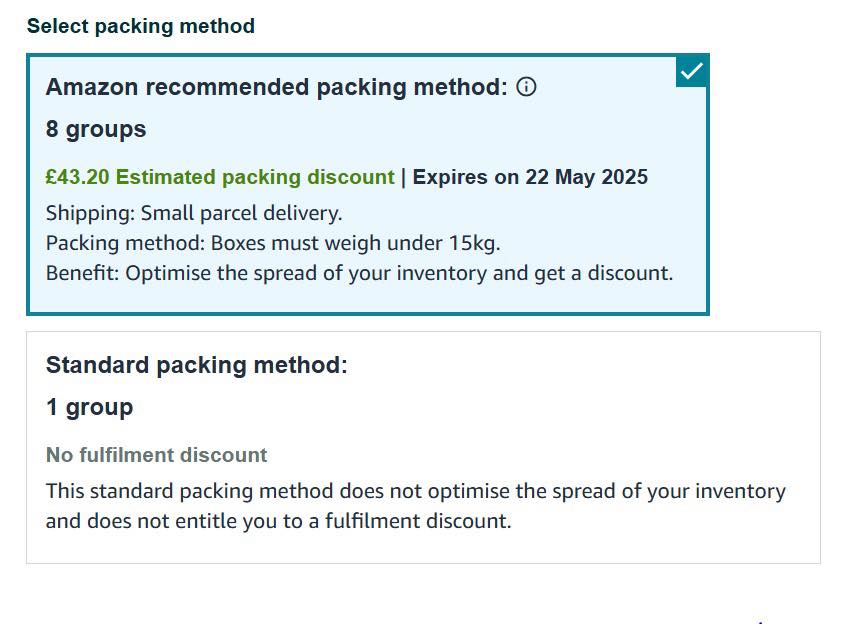The width and height of the screenshot is (862, 624).
Task: Select the Amazon recommended packing method card
Action: point(368,185)
